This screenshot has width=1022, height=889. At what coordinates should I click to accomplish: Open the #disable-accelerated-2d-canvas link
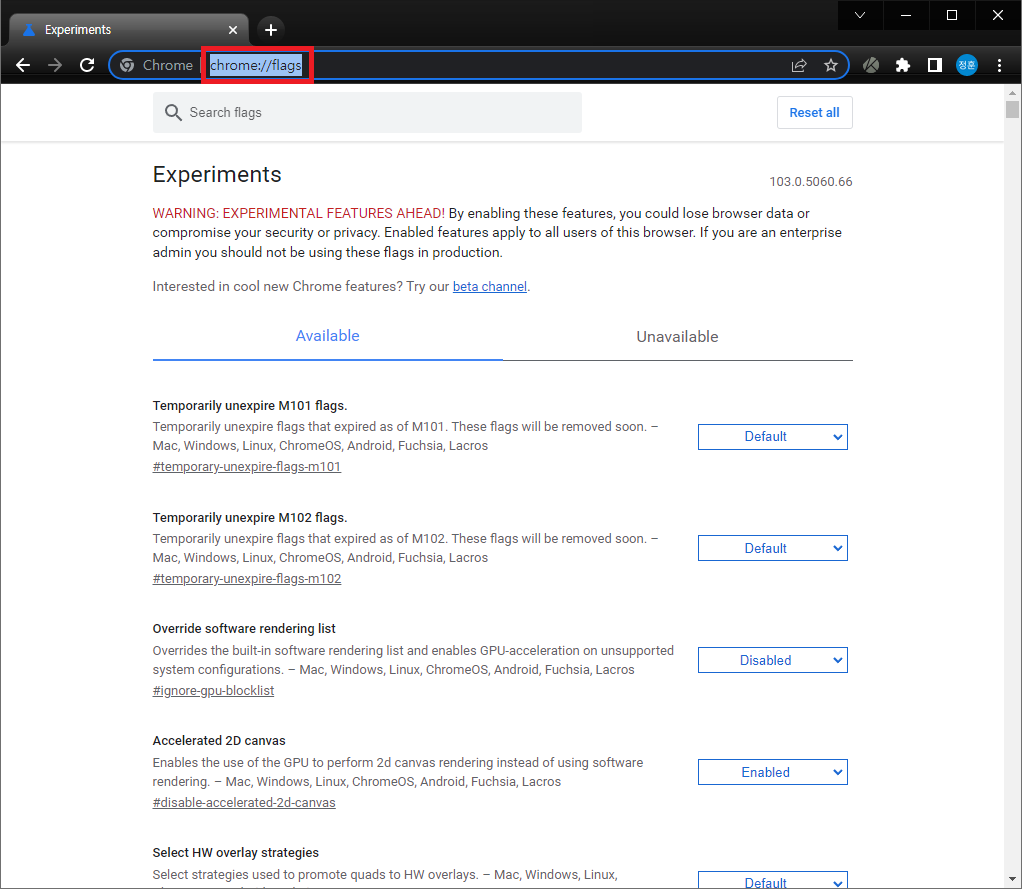click(x=244, y=803)
